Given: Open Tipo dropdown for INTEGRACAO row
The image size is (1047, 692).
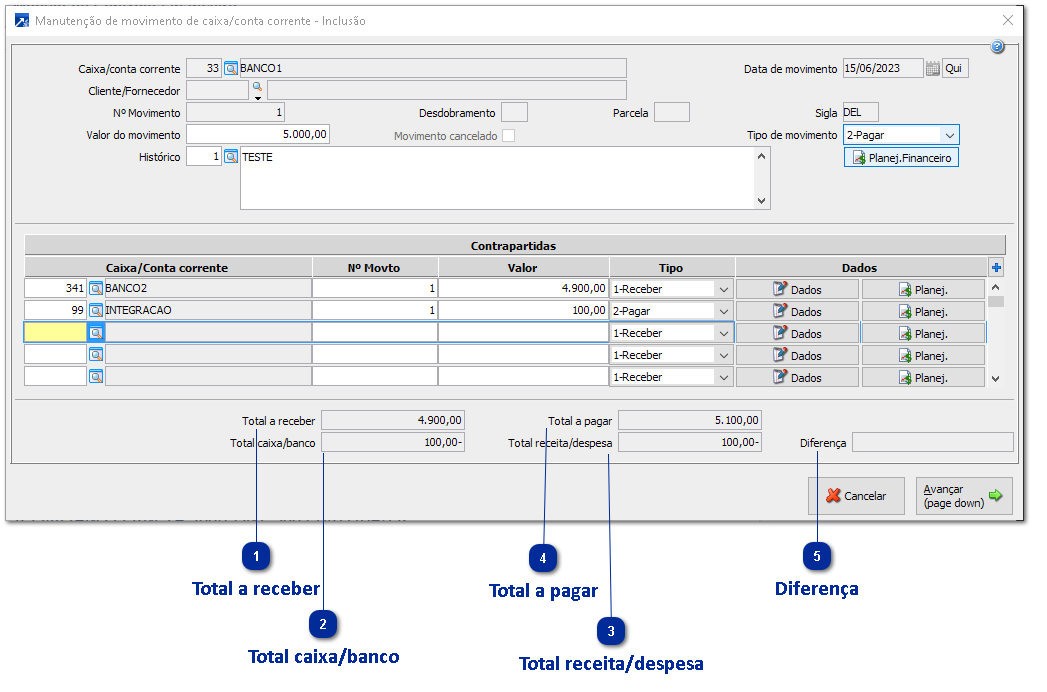Looking at the screenshot, I should click(723, 311).
